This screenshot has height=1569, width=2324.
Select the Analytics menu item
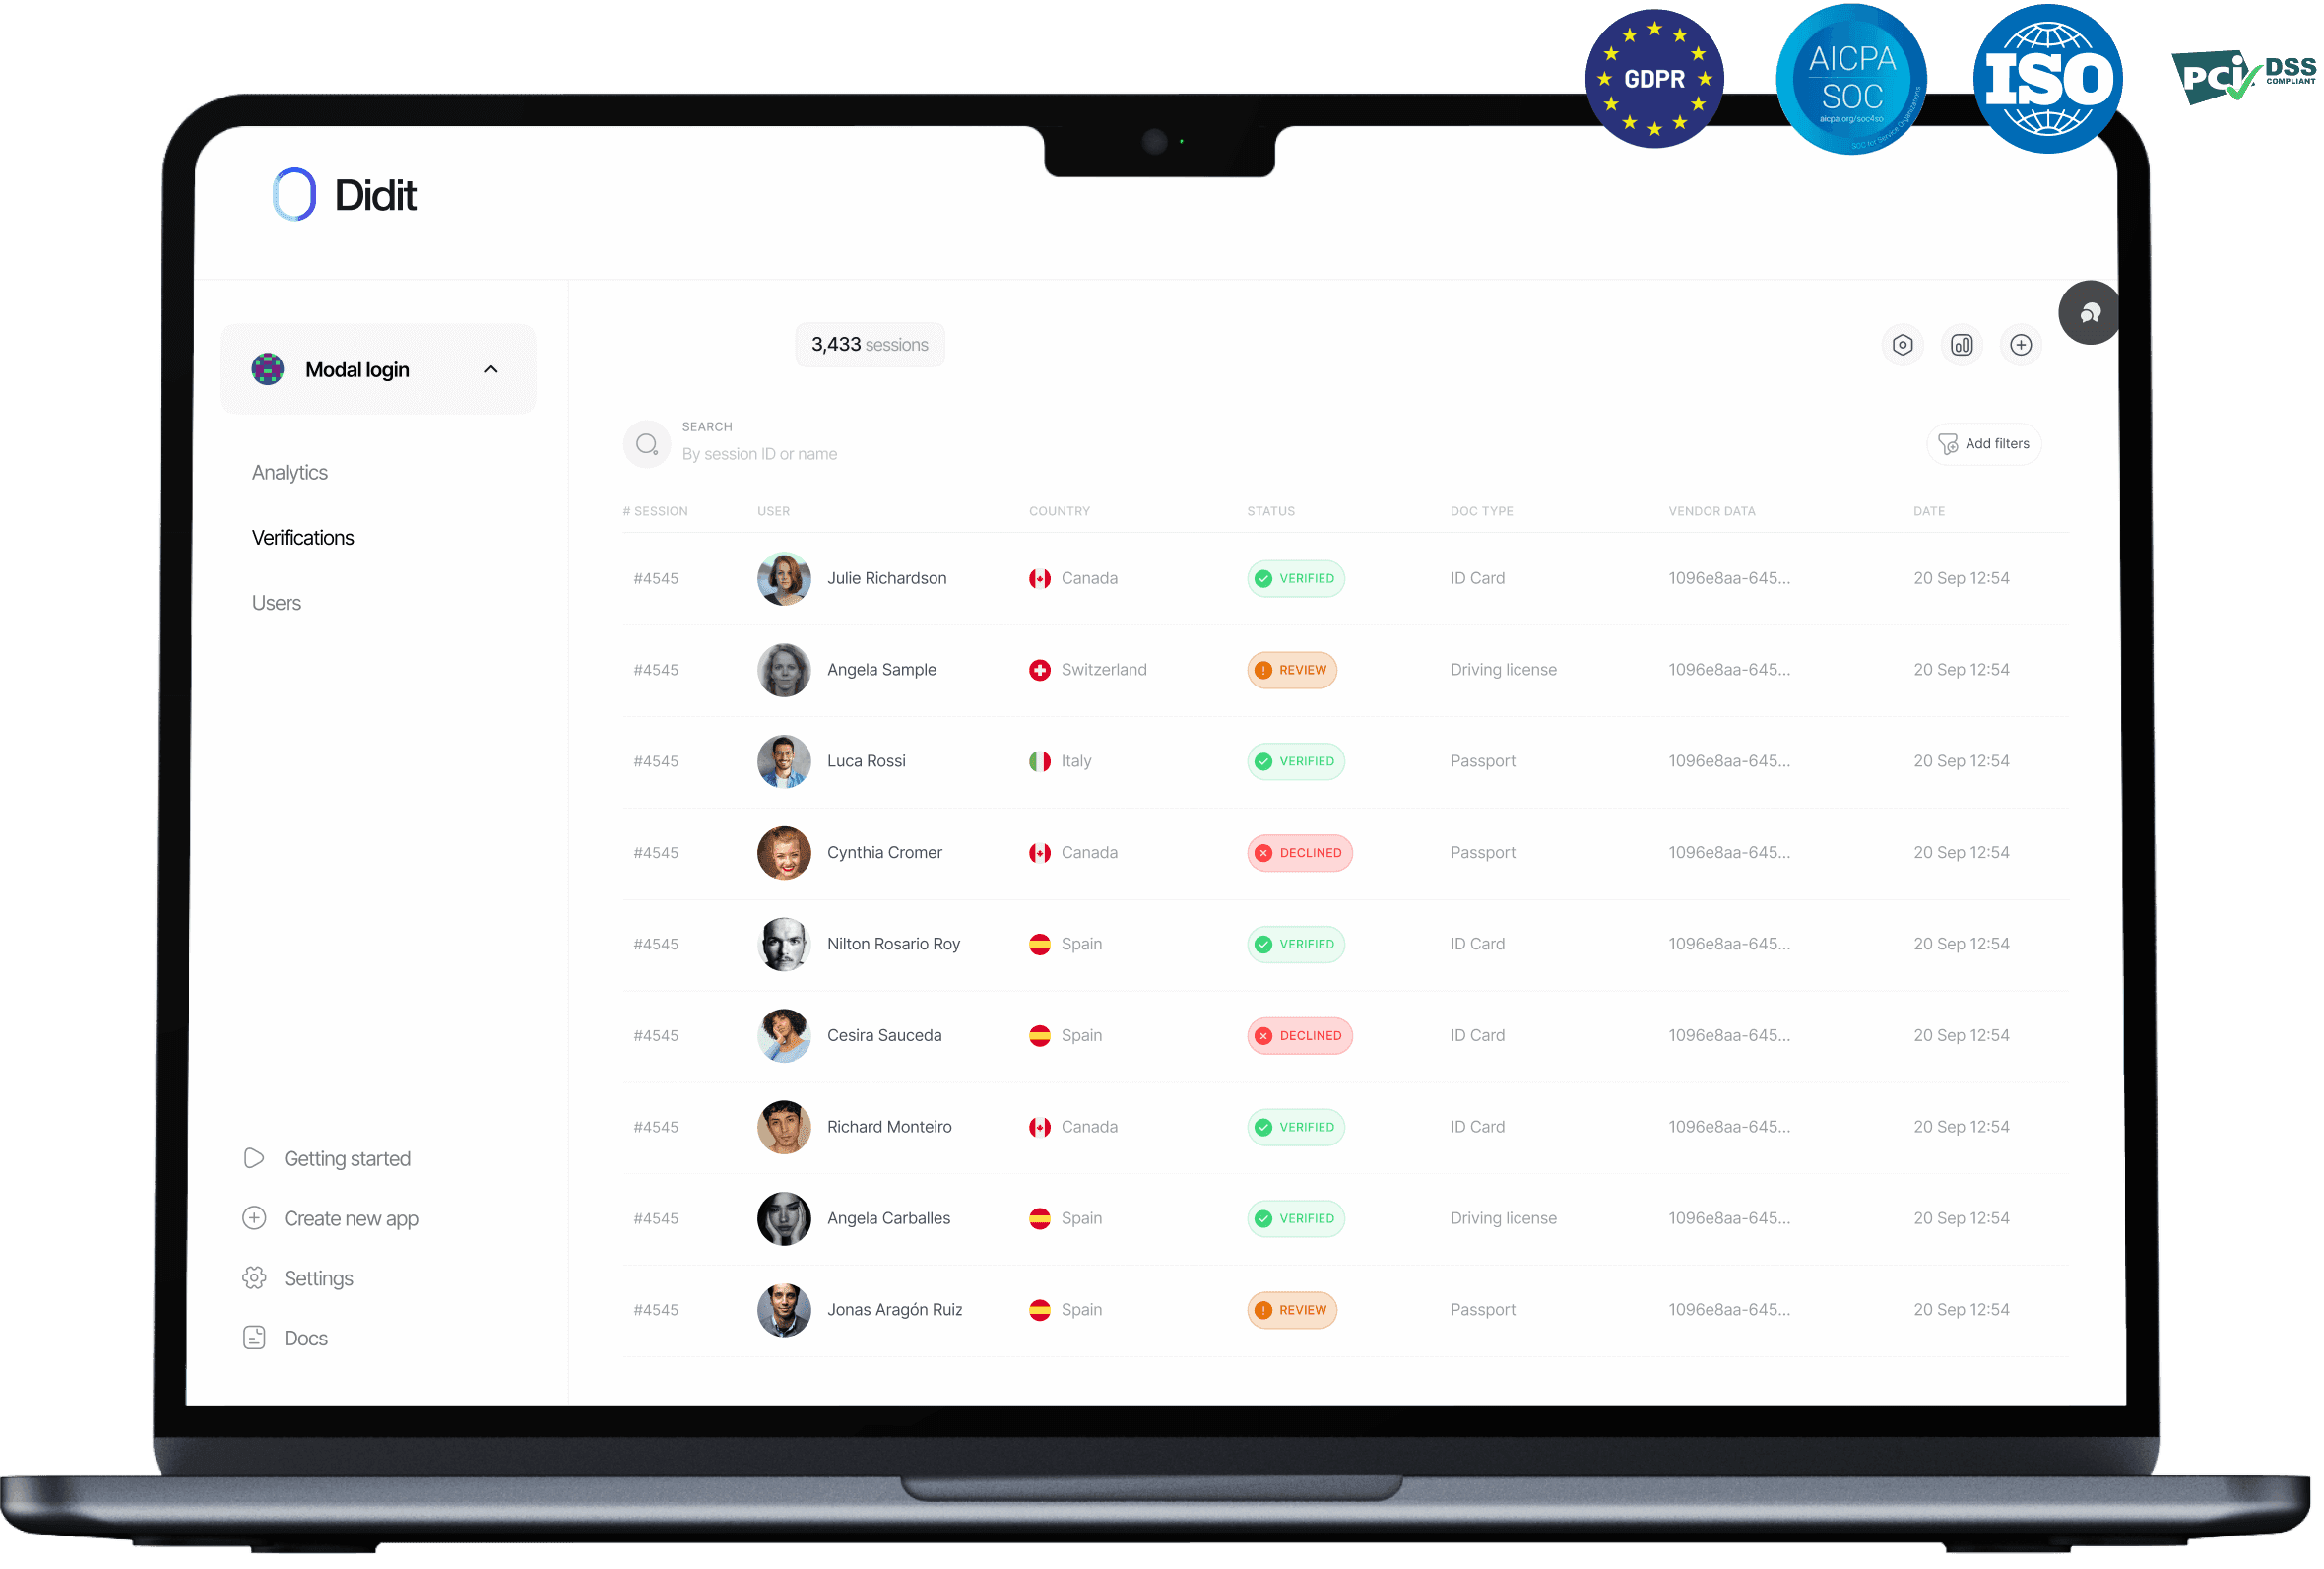[292, 473]
